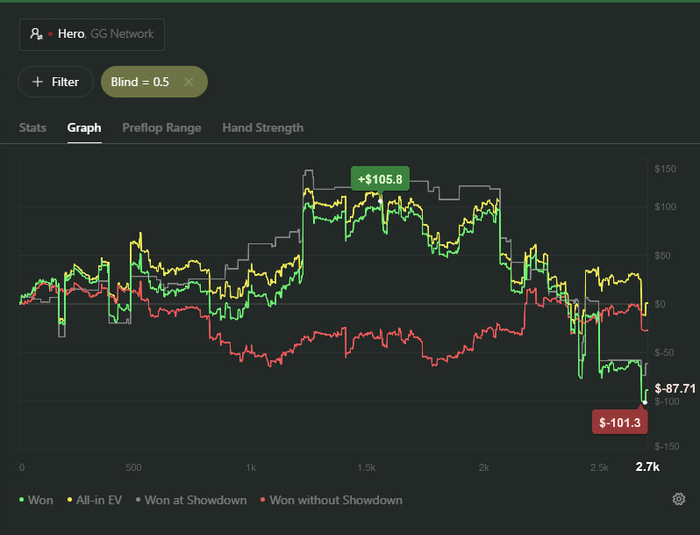This screenshot has width=700, height=535.
Task: Click the 2.7k hand count label
Action: [647, 467]
